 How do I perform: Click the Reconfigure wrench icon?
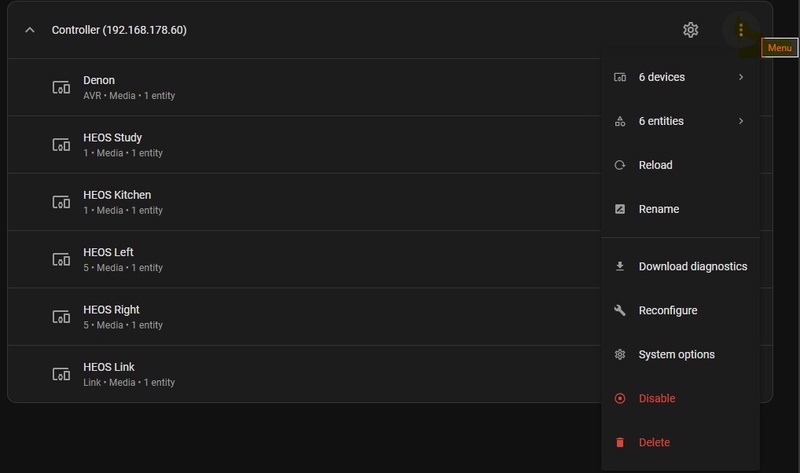620,310
